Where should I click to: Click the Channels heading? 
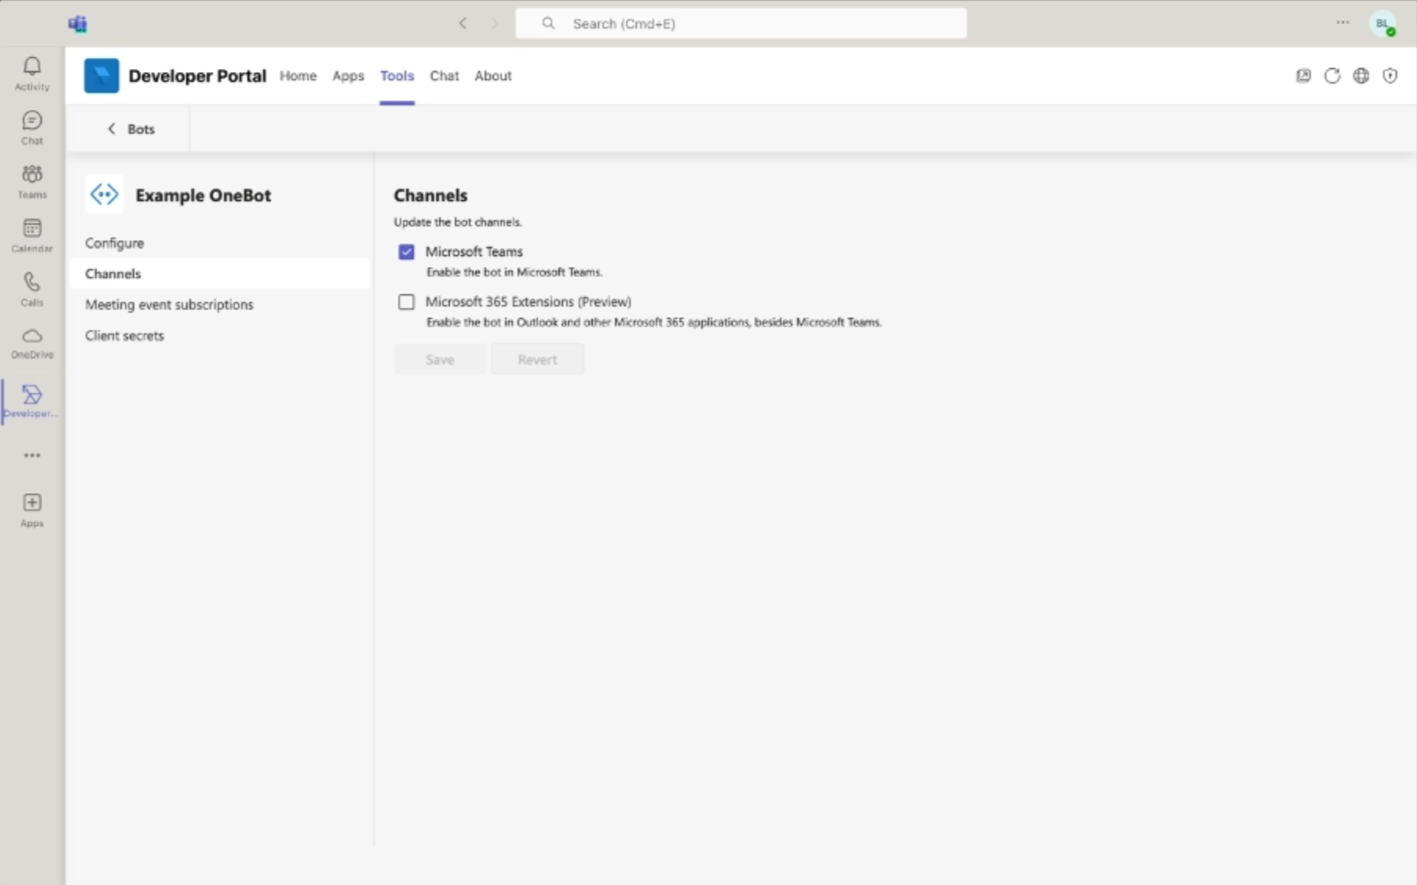(430, 196)
